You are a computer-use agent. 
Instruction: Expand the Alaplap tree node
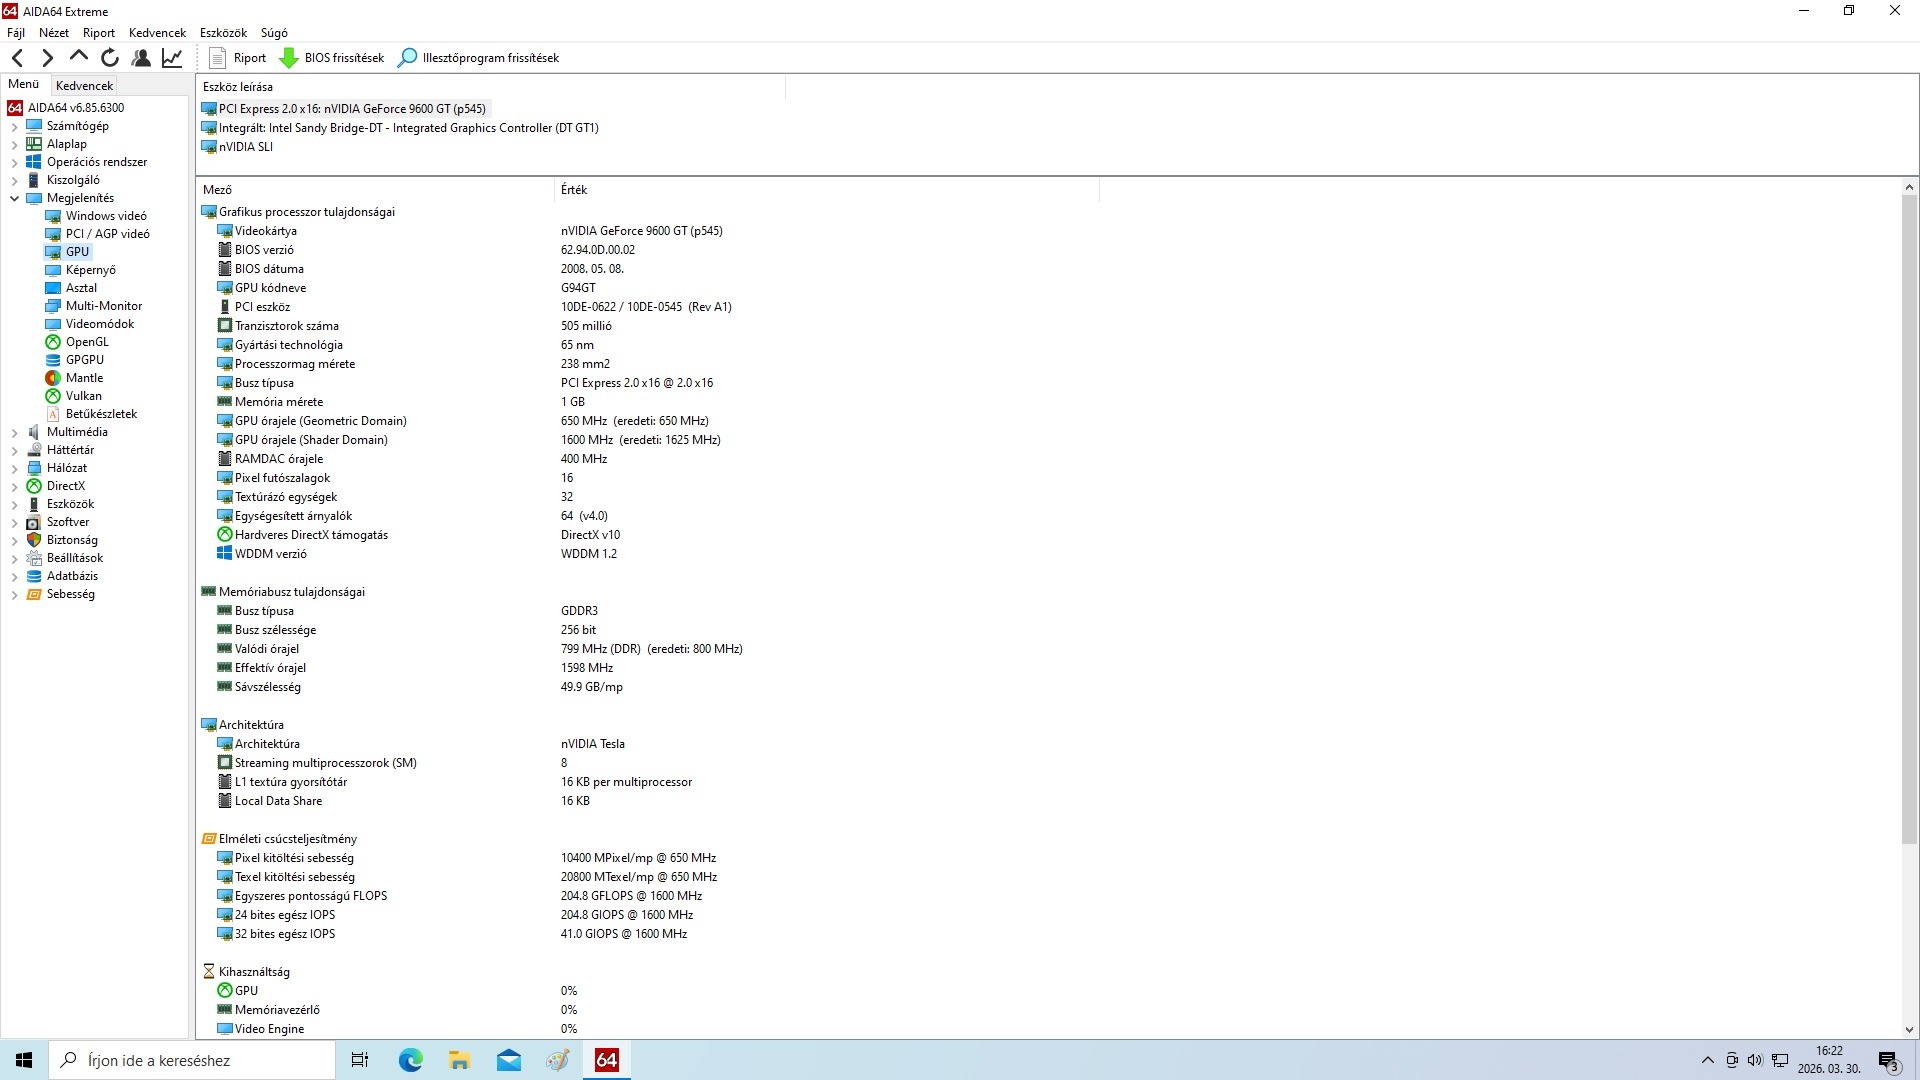14,145
